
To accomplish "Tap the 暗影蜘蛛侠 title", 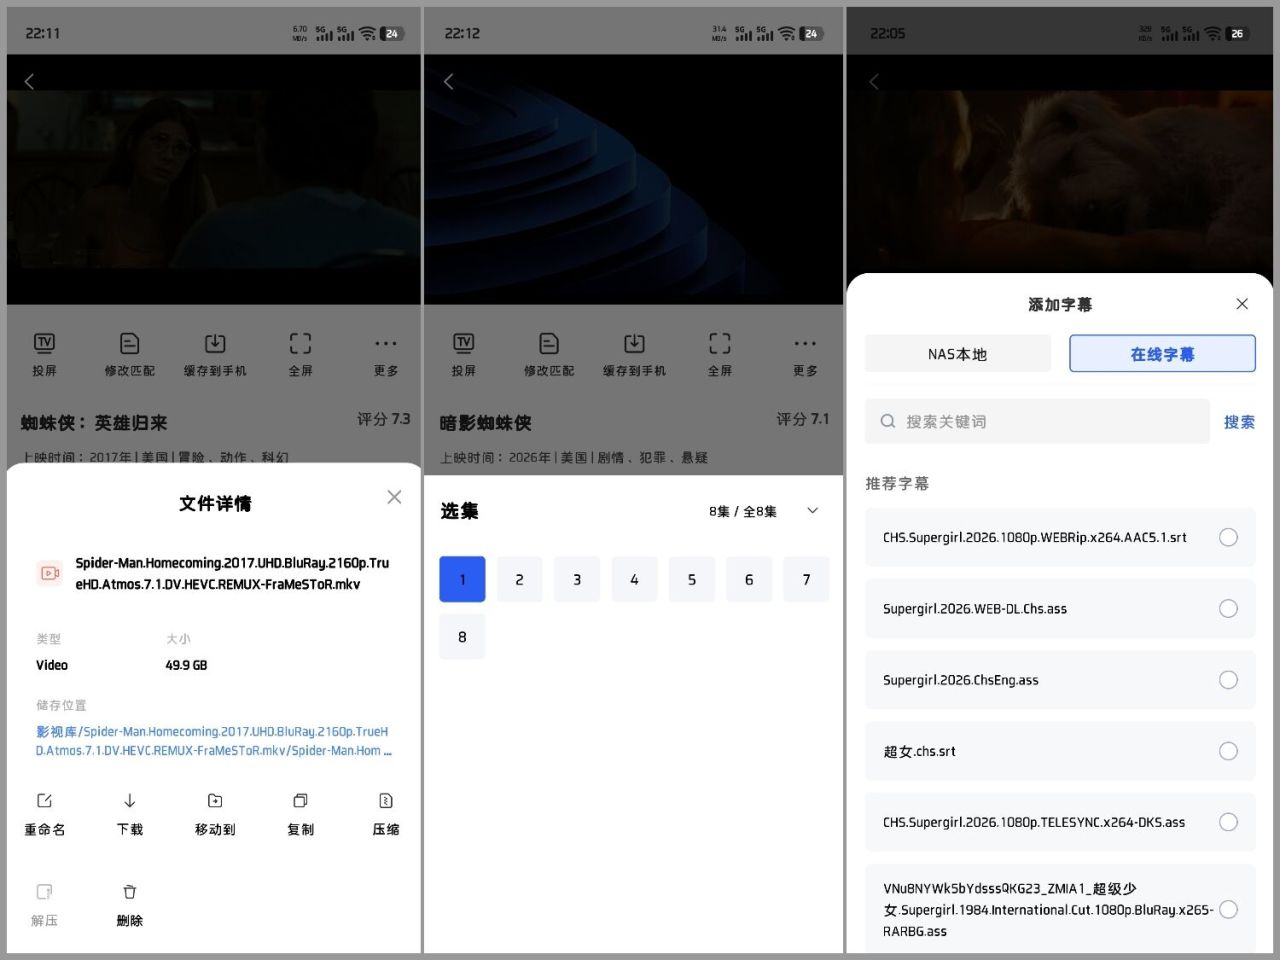I will [x=485, y=424].
